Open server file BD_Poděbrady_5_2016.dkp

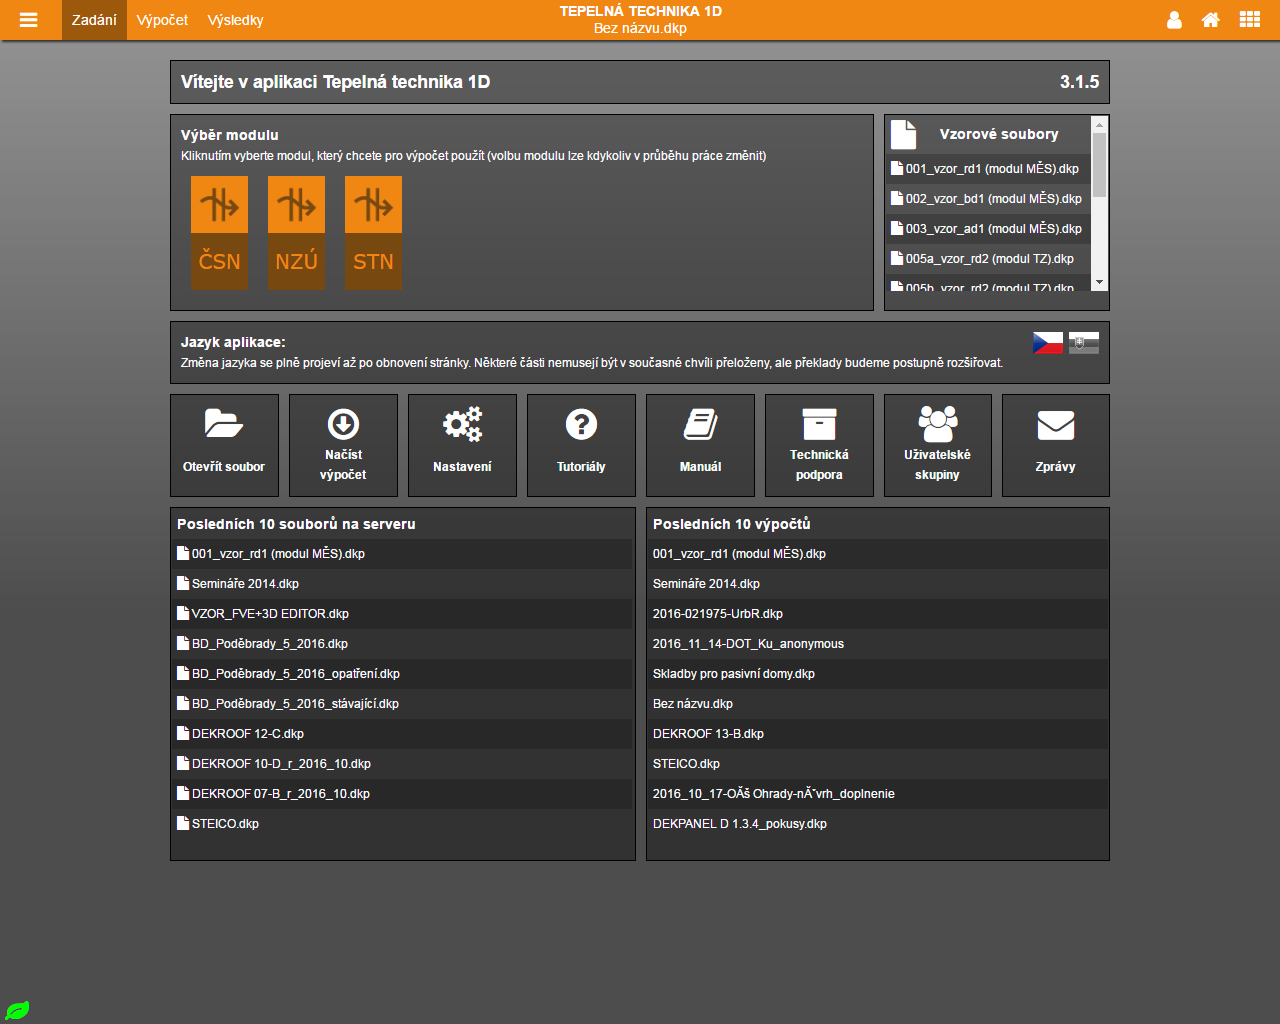403,644
